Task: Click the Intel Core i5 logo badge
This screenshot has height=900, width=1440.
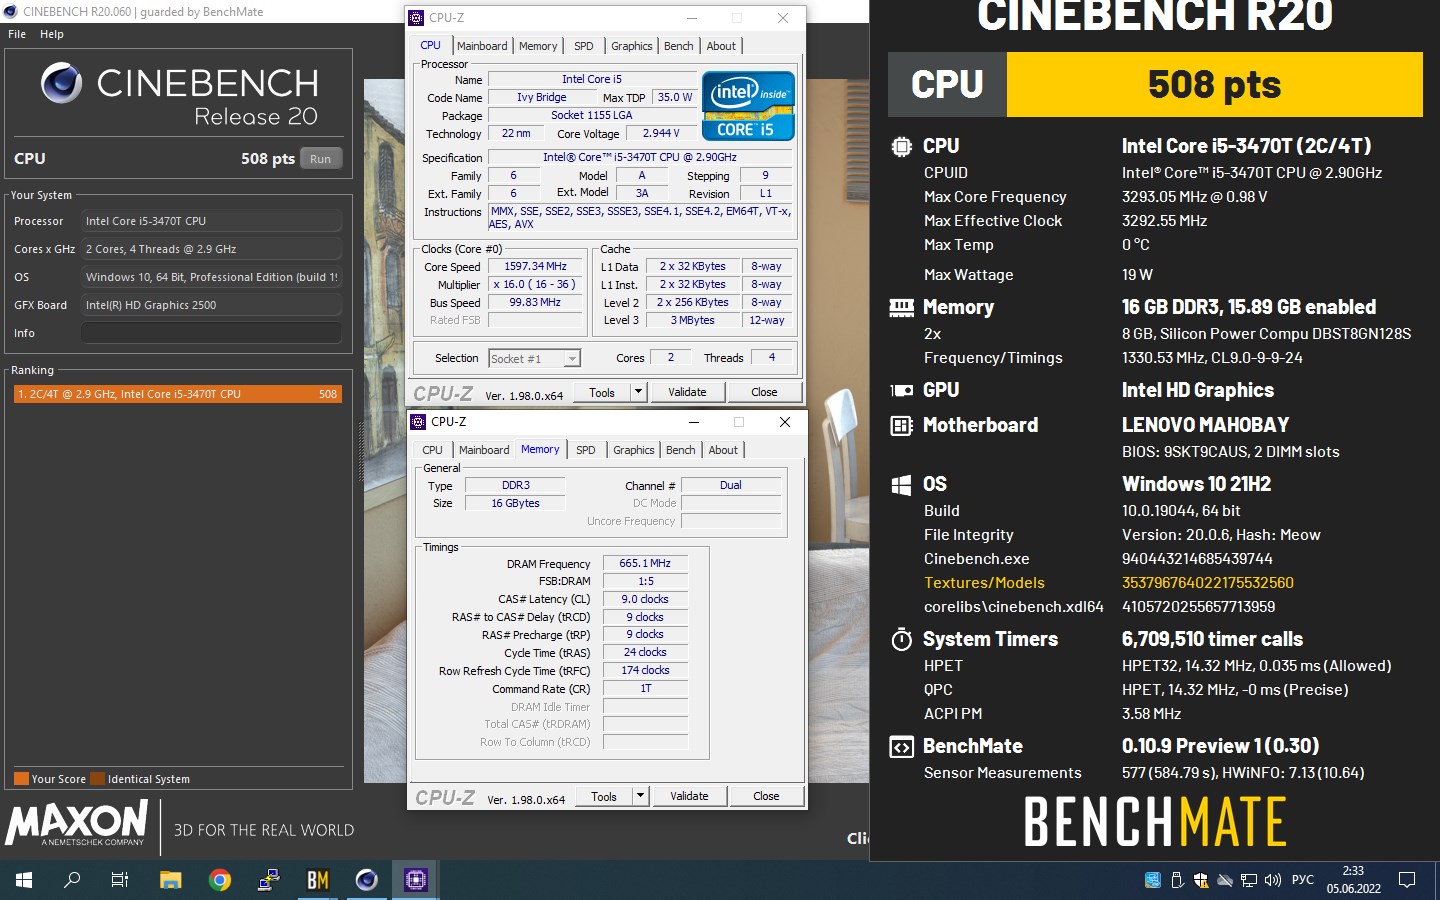Action: pos(748,105)
